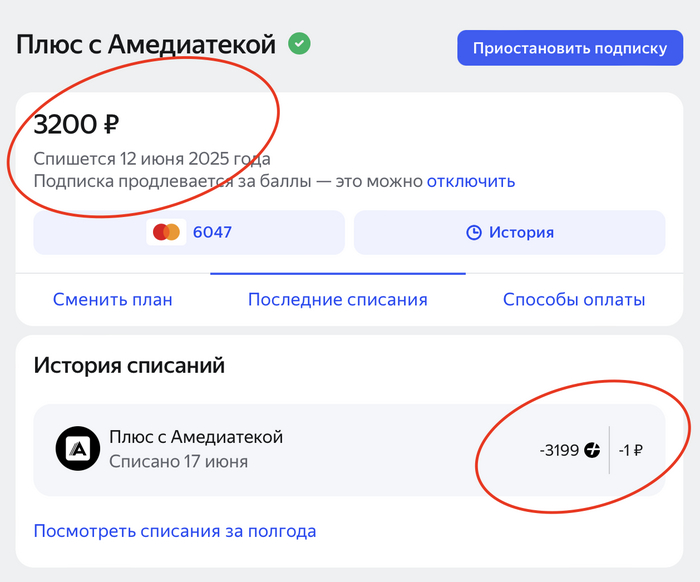Follow the отключить link

(x=471, y=181)
